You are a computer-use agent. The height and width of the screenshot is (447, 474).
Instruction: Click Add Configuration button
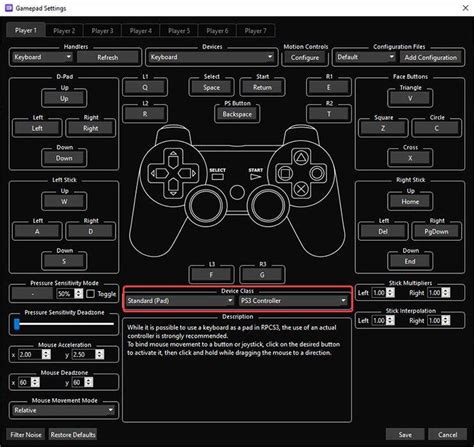coord(431,57)
